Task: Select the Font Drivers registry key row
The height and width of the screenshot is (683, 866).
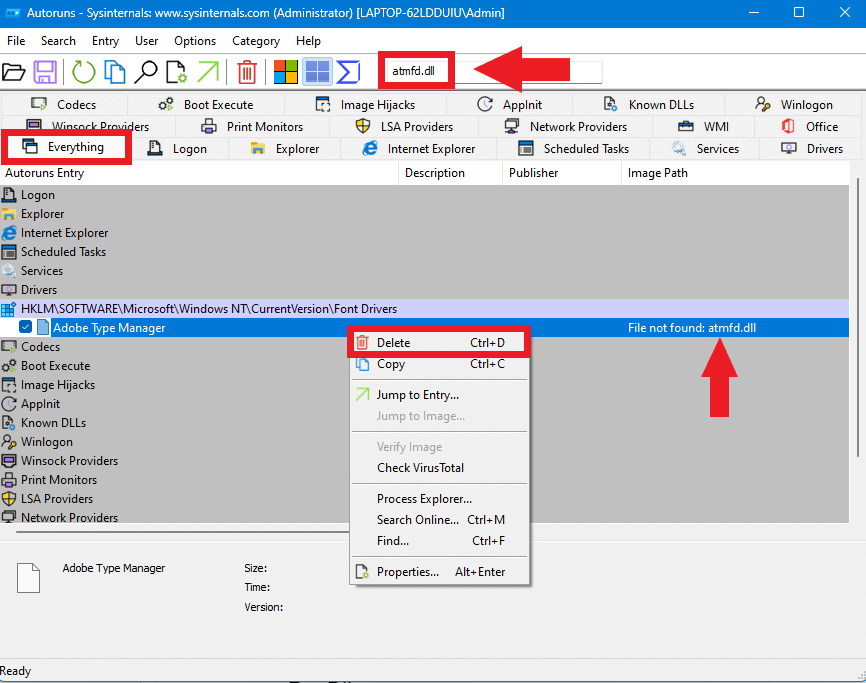Action: click(x=424, y=309)
